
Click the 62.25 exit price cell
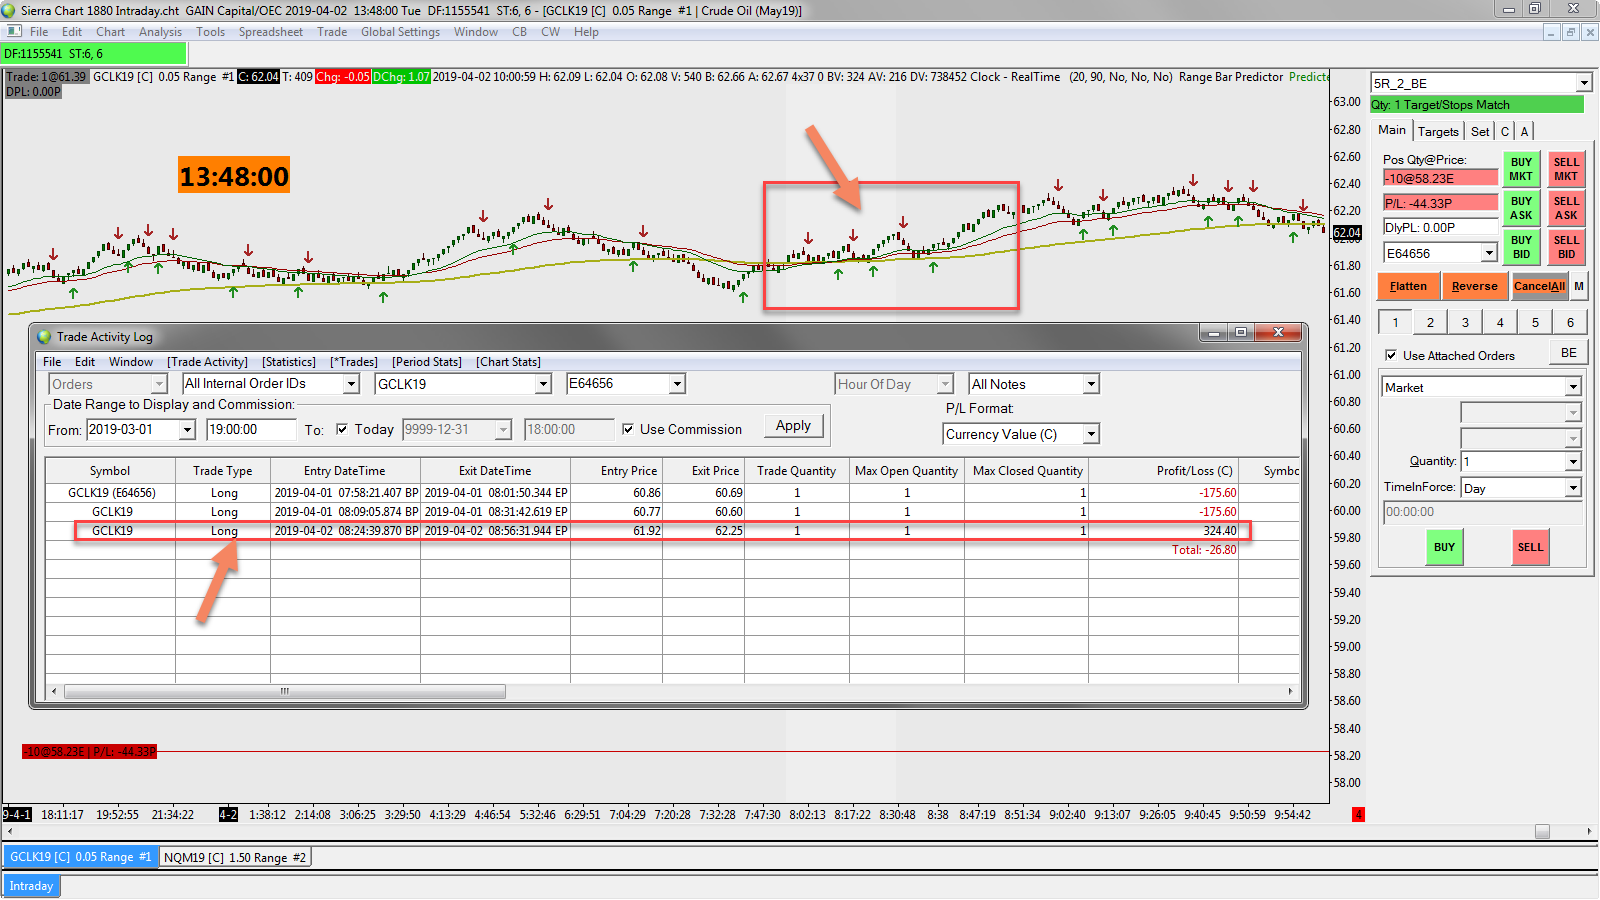coord(703,531)
